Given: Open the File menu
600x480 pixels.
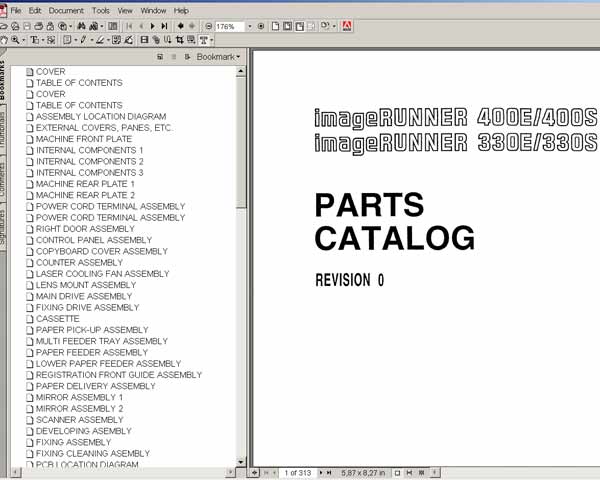Looking at the screenshot, I should pyautogui.click(x=16, y=11).
